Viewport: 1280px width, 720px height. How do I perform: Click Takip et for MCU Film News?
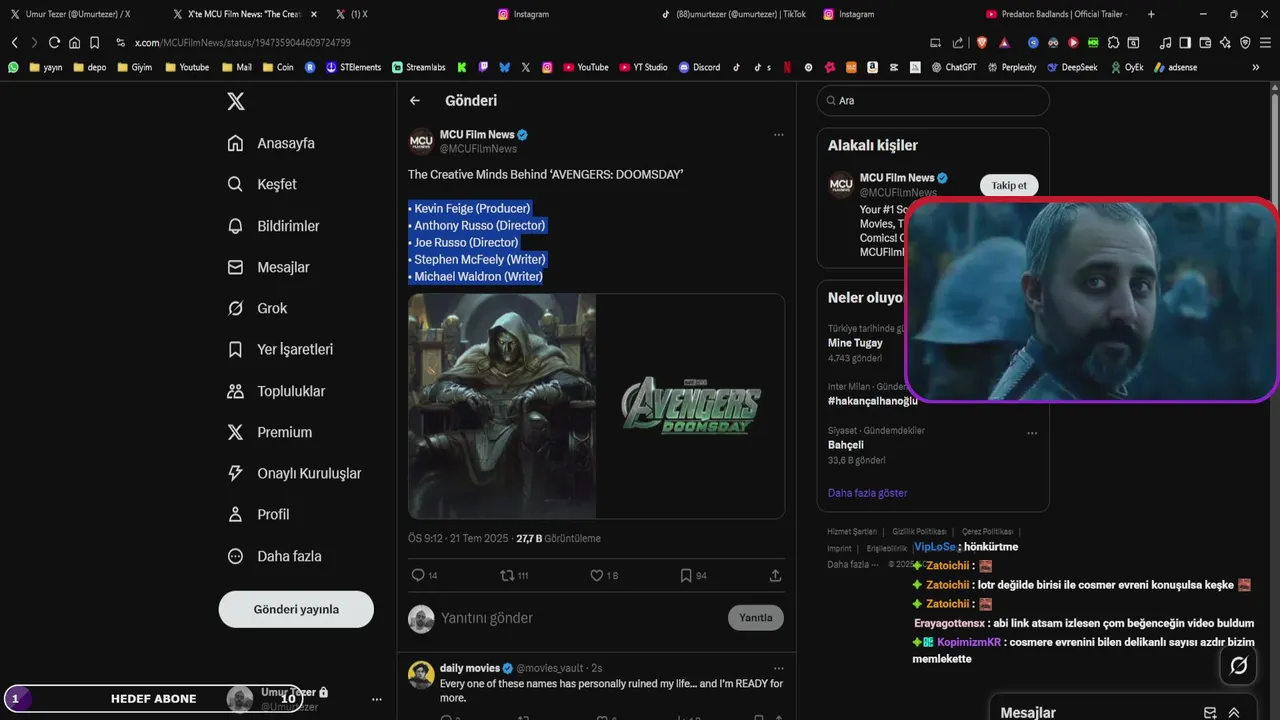pos(1009,186)
